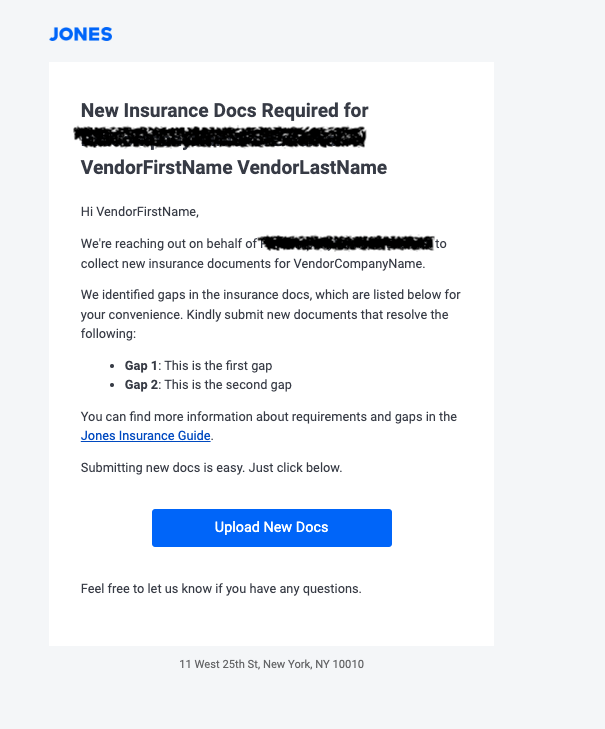Select the "VendorFirstName VendorLastName" heading line

click(x=233, y=167)
